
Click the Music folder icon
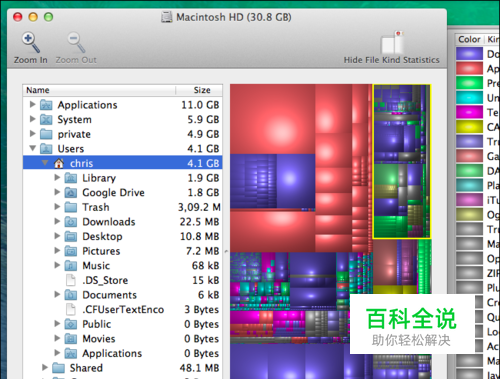click(x=71, y=266)
